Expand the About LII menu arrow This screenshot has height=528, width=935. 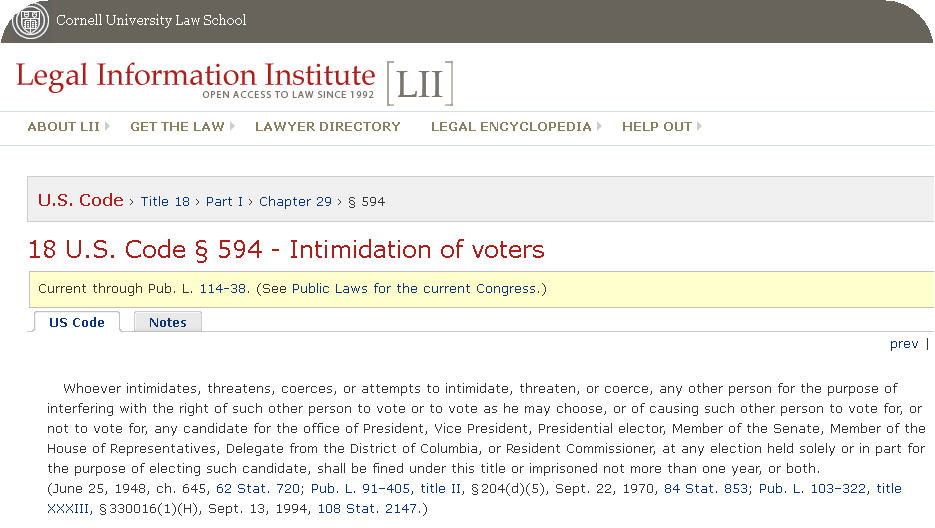(x=107, y=126)
